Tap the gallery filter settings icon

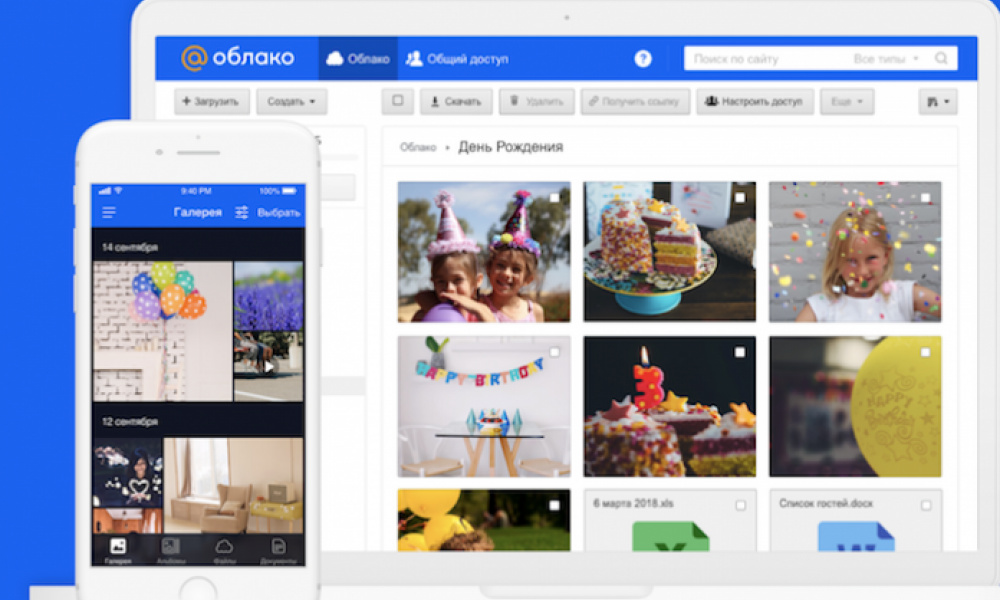pos(241,212)
